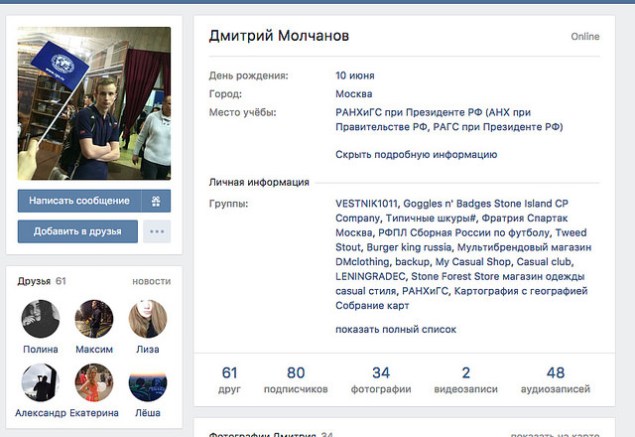Open the 48 аудиозаписей counter
Viewport: 635px width, 437px height.
pos(555,379)
